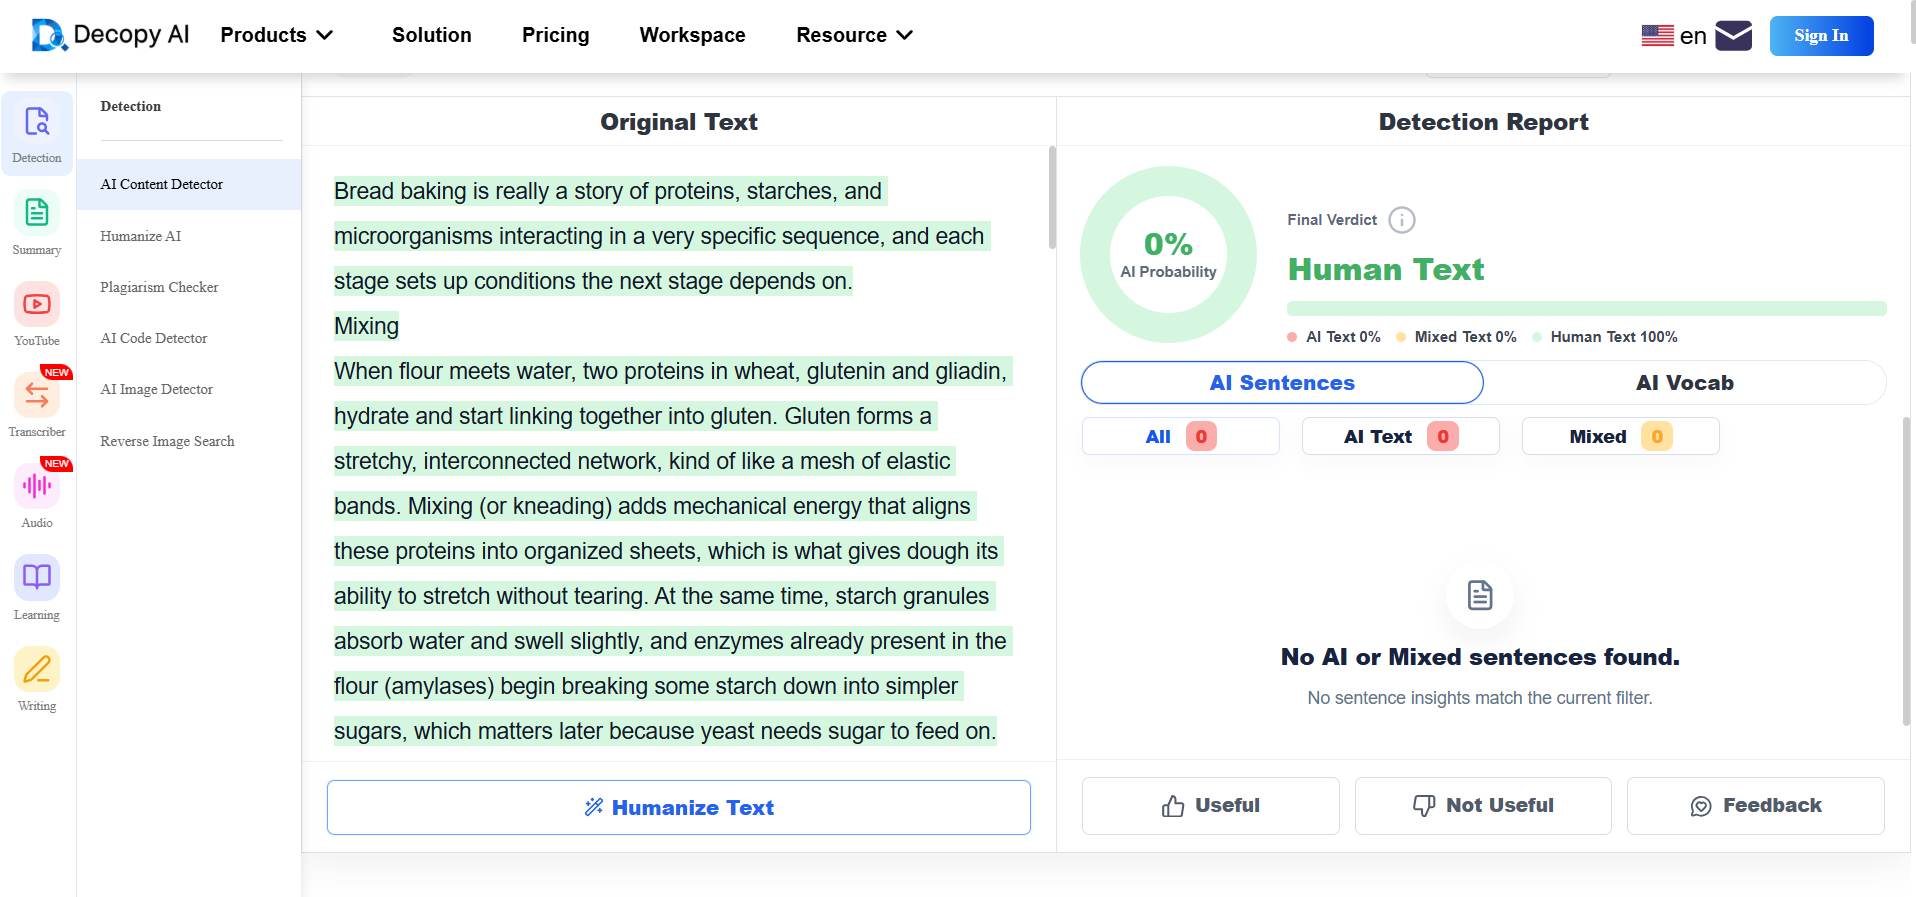Switch to the AI Vocab tab

1684,383
